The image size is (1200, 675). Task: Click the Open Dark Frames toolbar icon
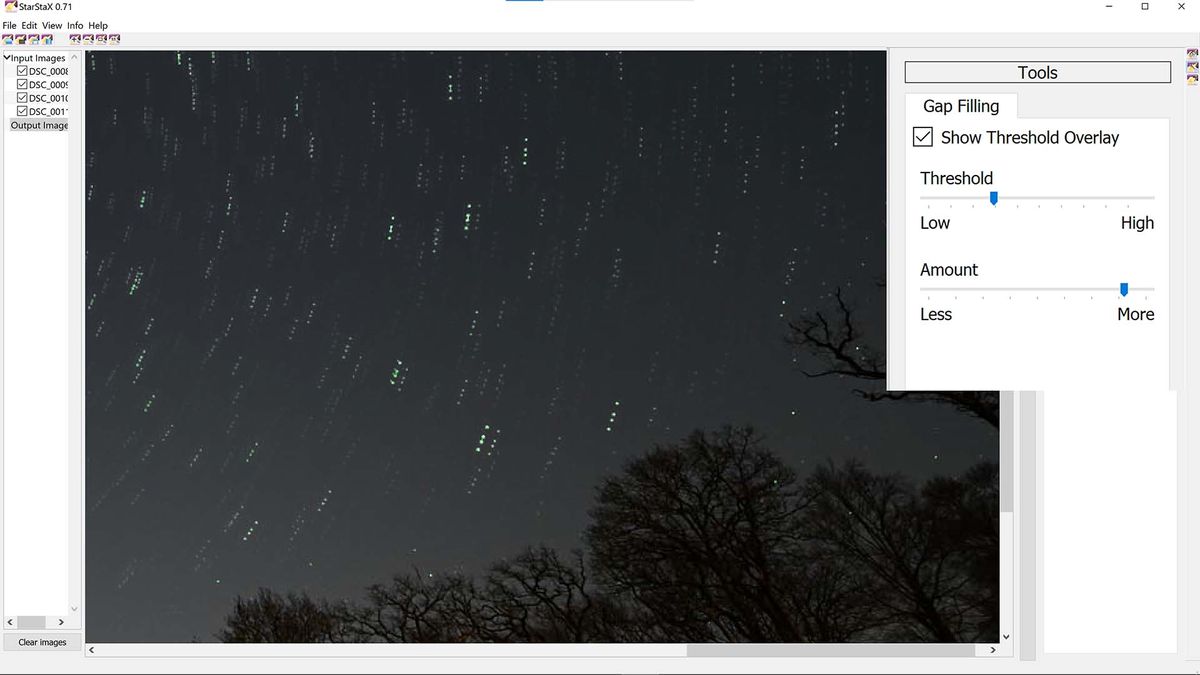21,40
